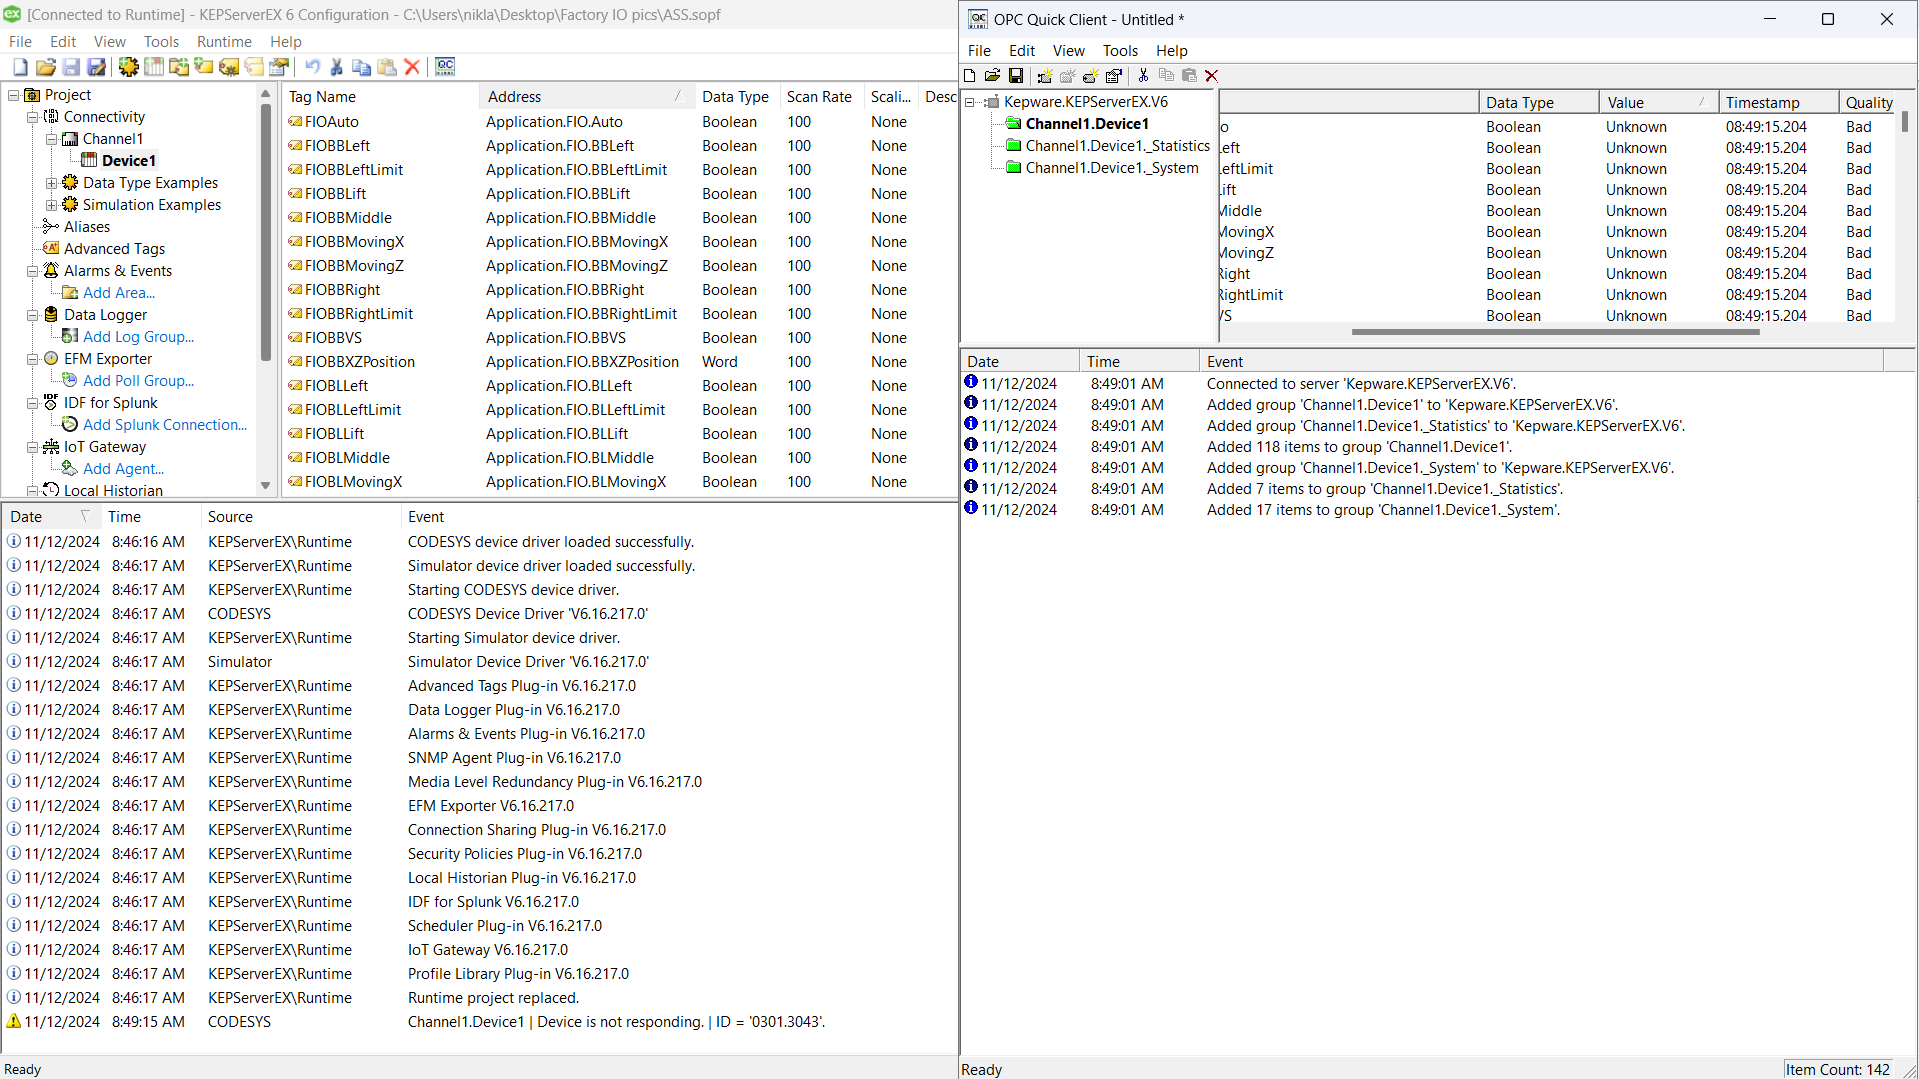The image size is (1919, 1079).
Task: Click Add Splunk Connection link
Action: [x=163, y=424]
